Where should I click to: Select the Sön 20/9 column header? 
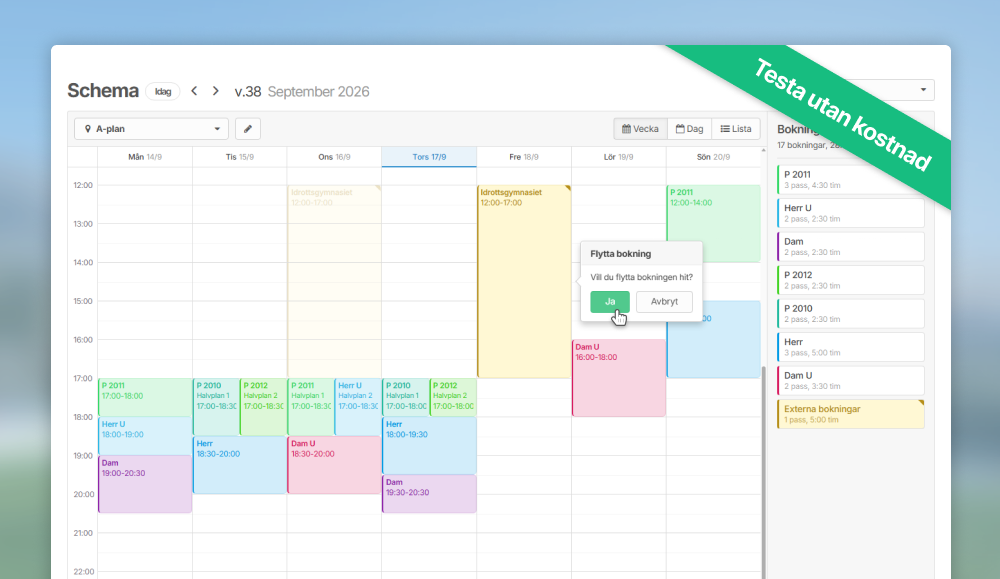click(713, 157)
